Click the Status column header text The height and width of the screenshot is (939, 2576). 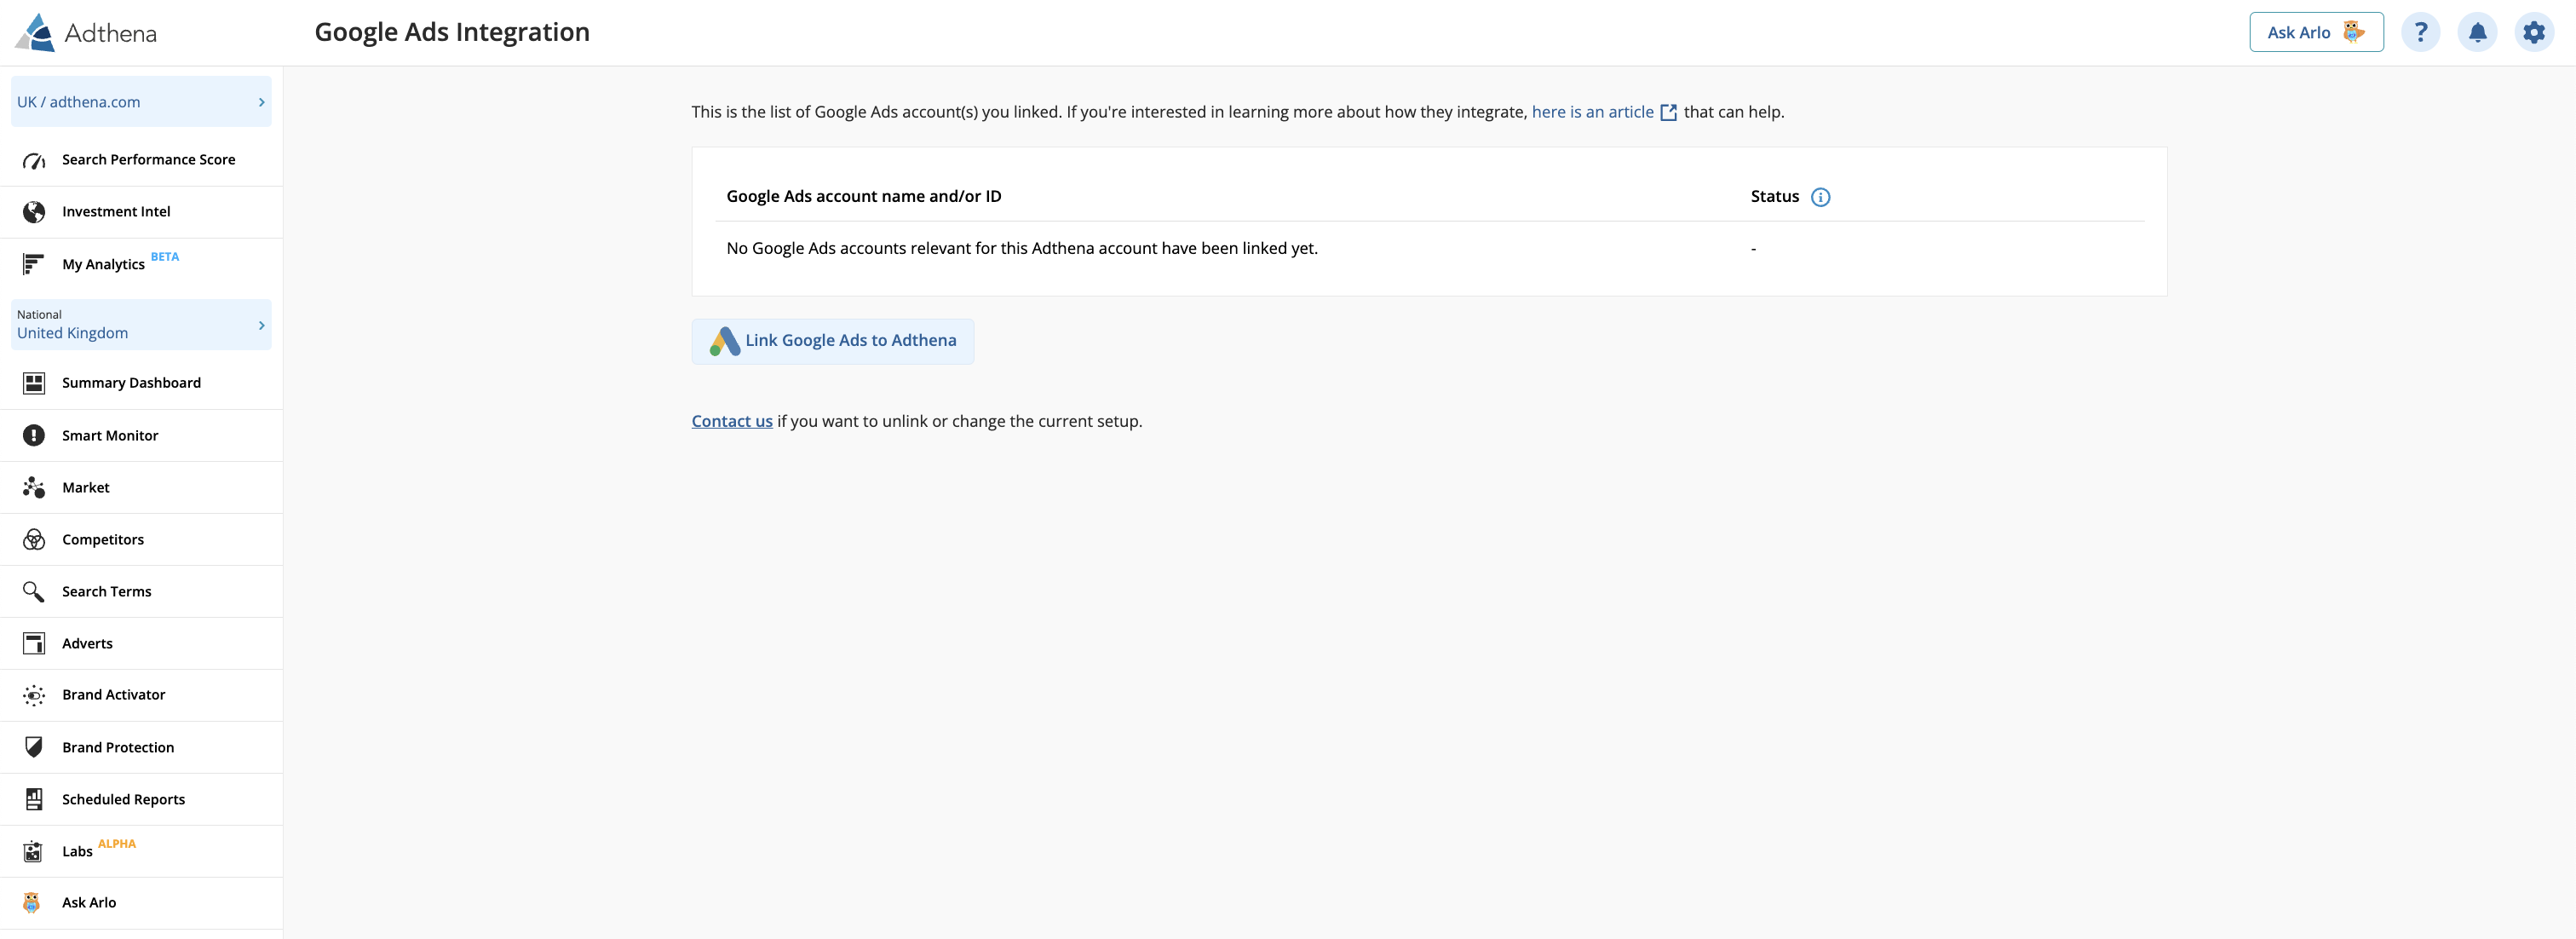tap(1774, 196)
